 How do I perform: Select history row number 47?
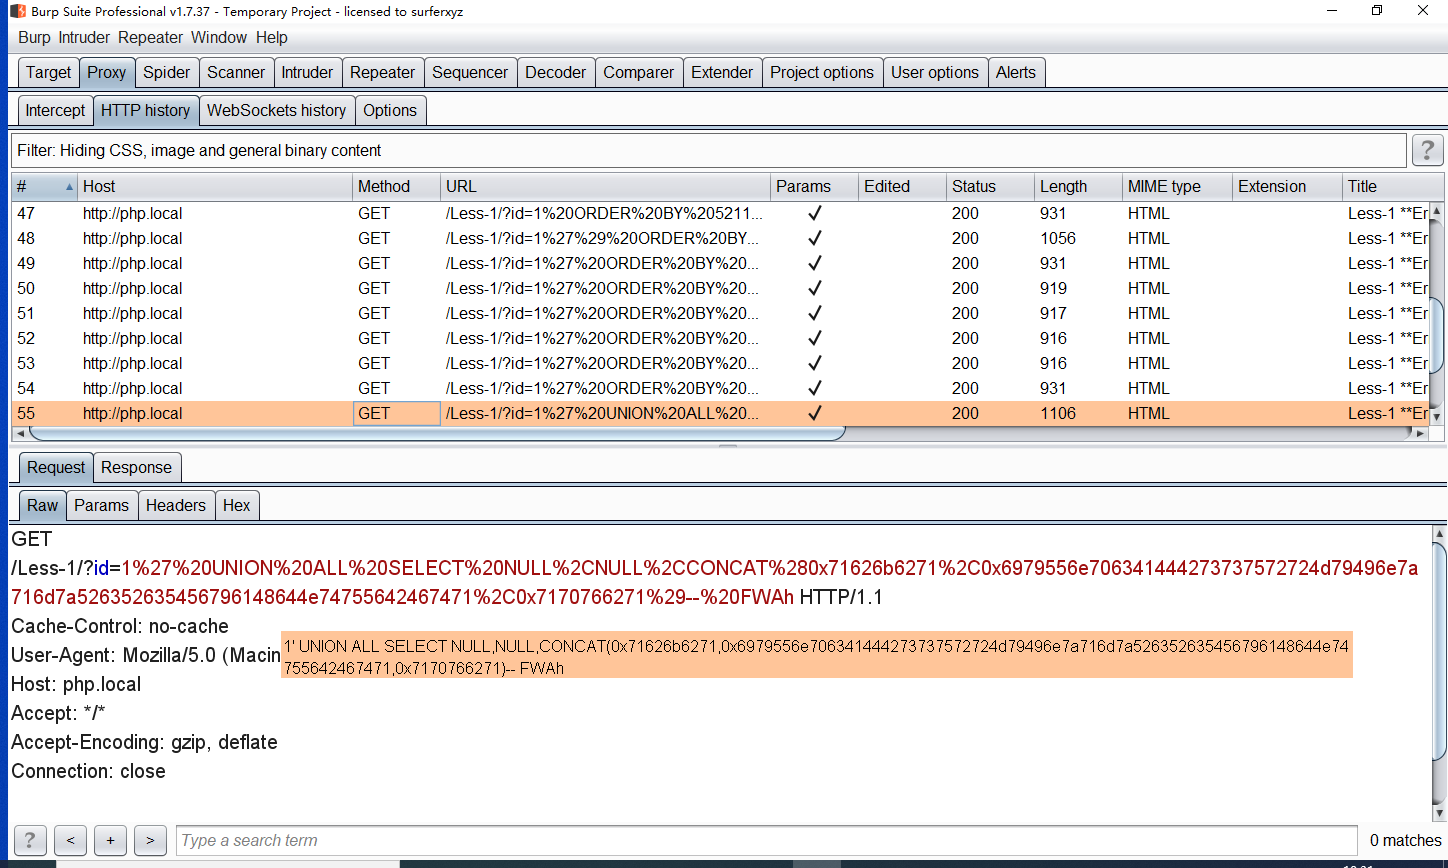click(x=720, y=213)
